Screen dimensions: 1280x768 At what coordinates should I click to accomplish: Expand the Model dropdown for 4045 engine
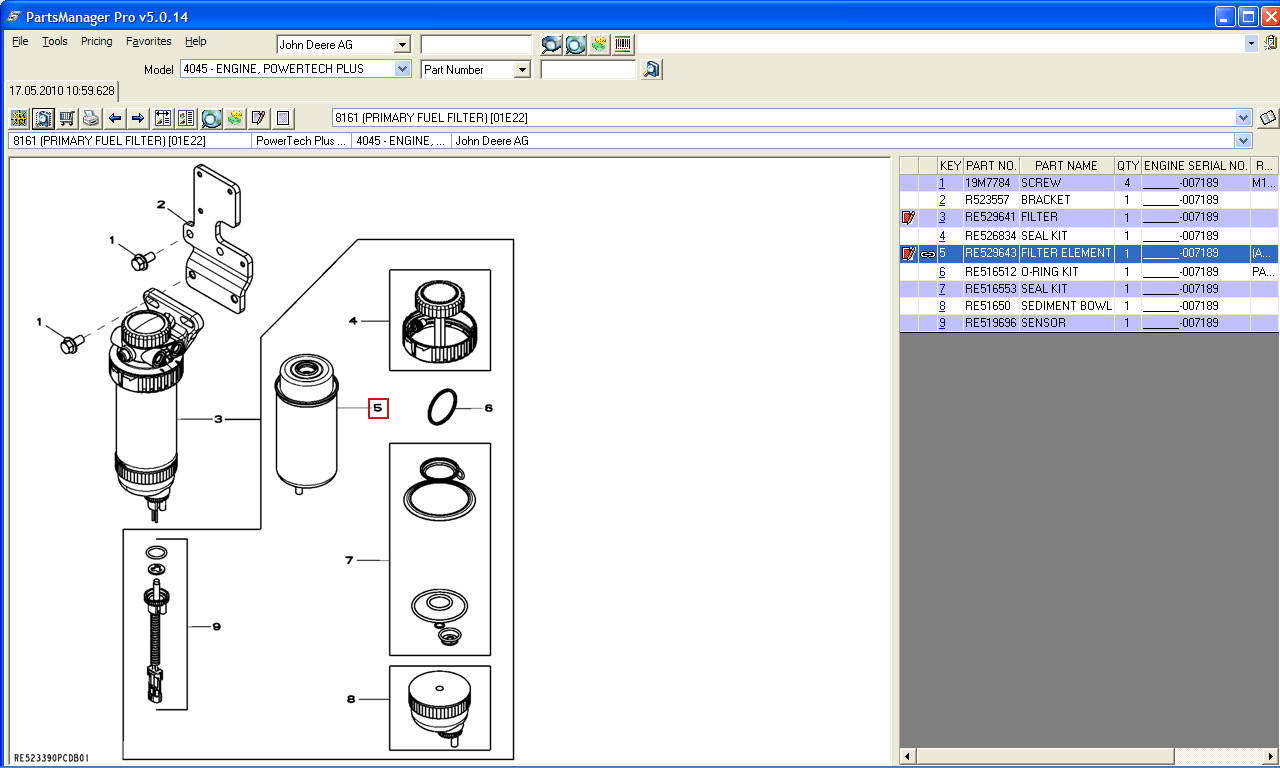pyautogui.click(x=403, y=69)
